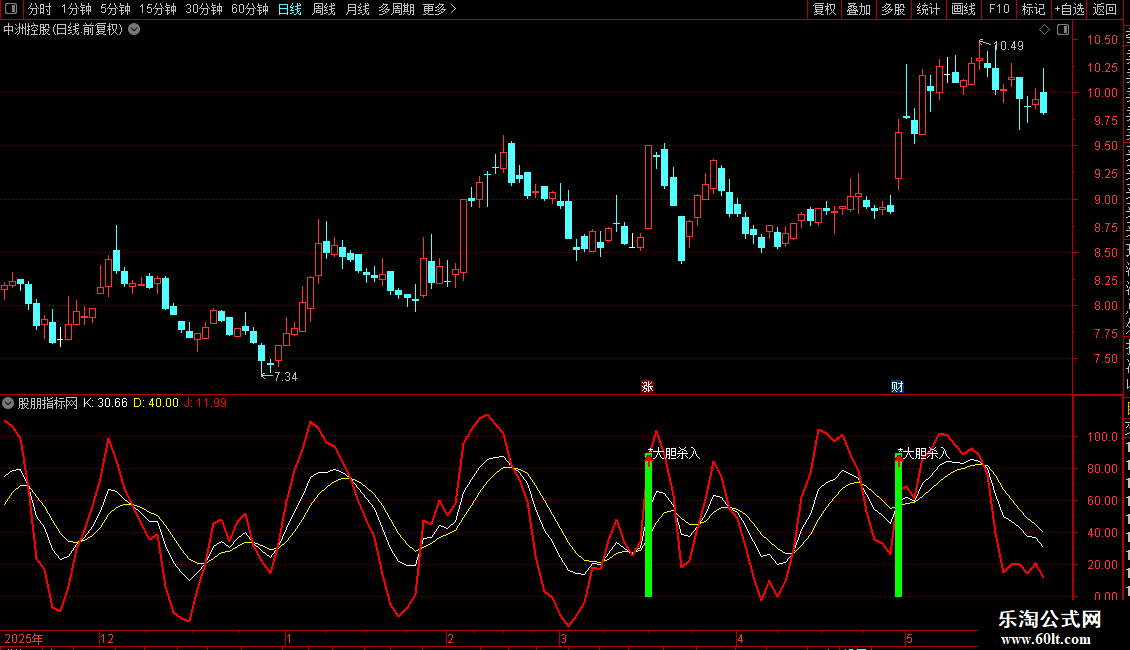Viewport: 1130px width, 650px height.
Task: Click the 2025年 timeline label
Action: pos(24,638)
